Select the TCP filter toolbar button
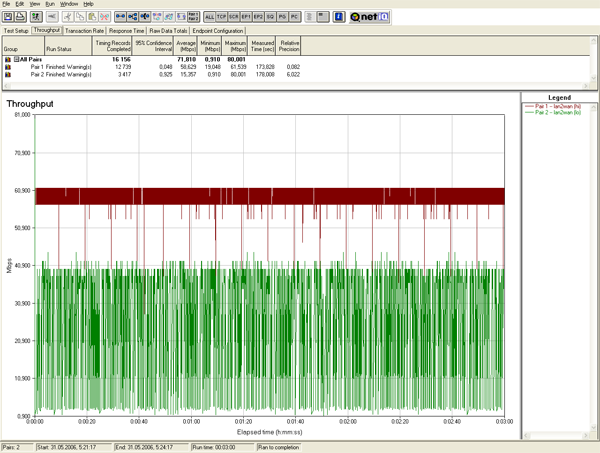The image size is (600, 453). [x=223, y=17]
